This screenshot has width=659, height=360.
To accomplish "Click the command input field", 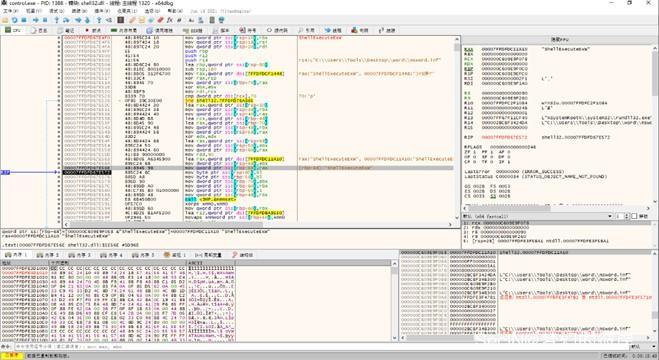I will (x=322, y=347).
